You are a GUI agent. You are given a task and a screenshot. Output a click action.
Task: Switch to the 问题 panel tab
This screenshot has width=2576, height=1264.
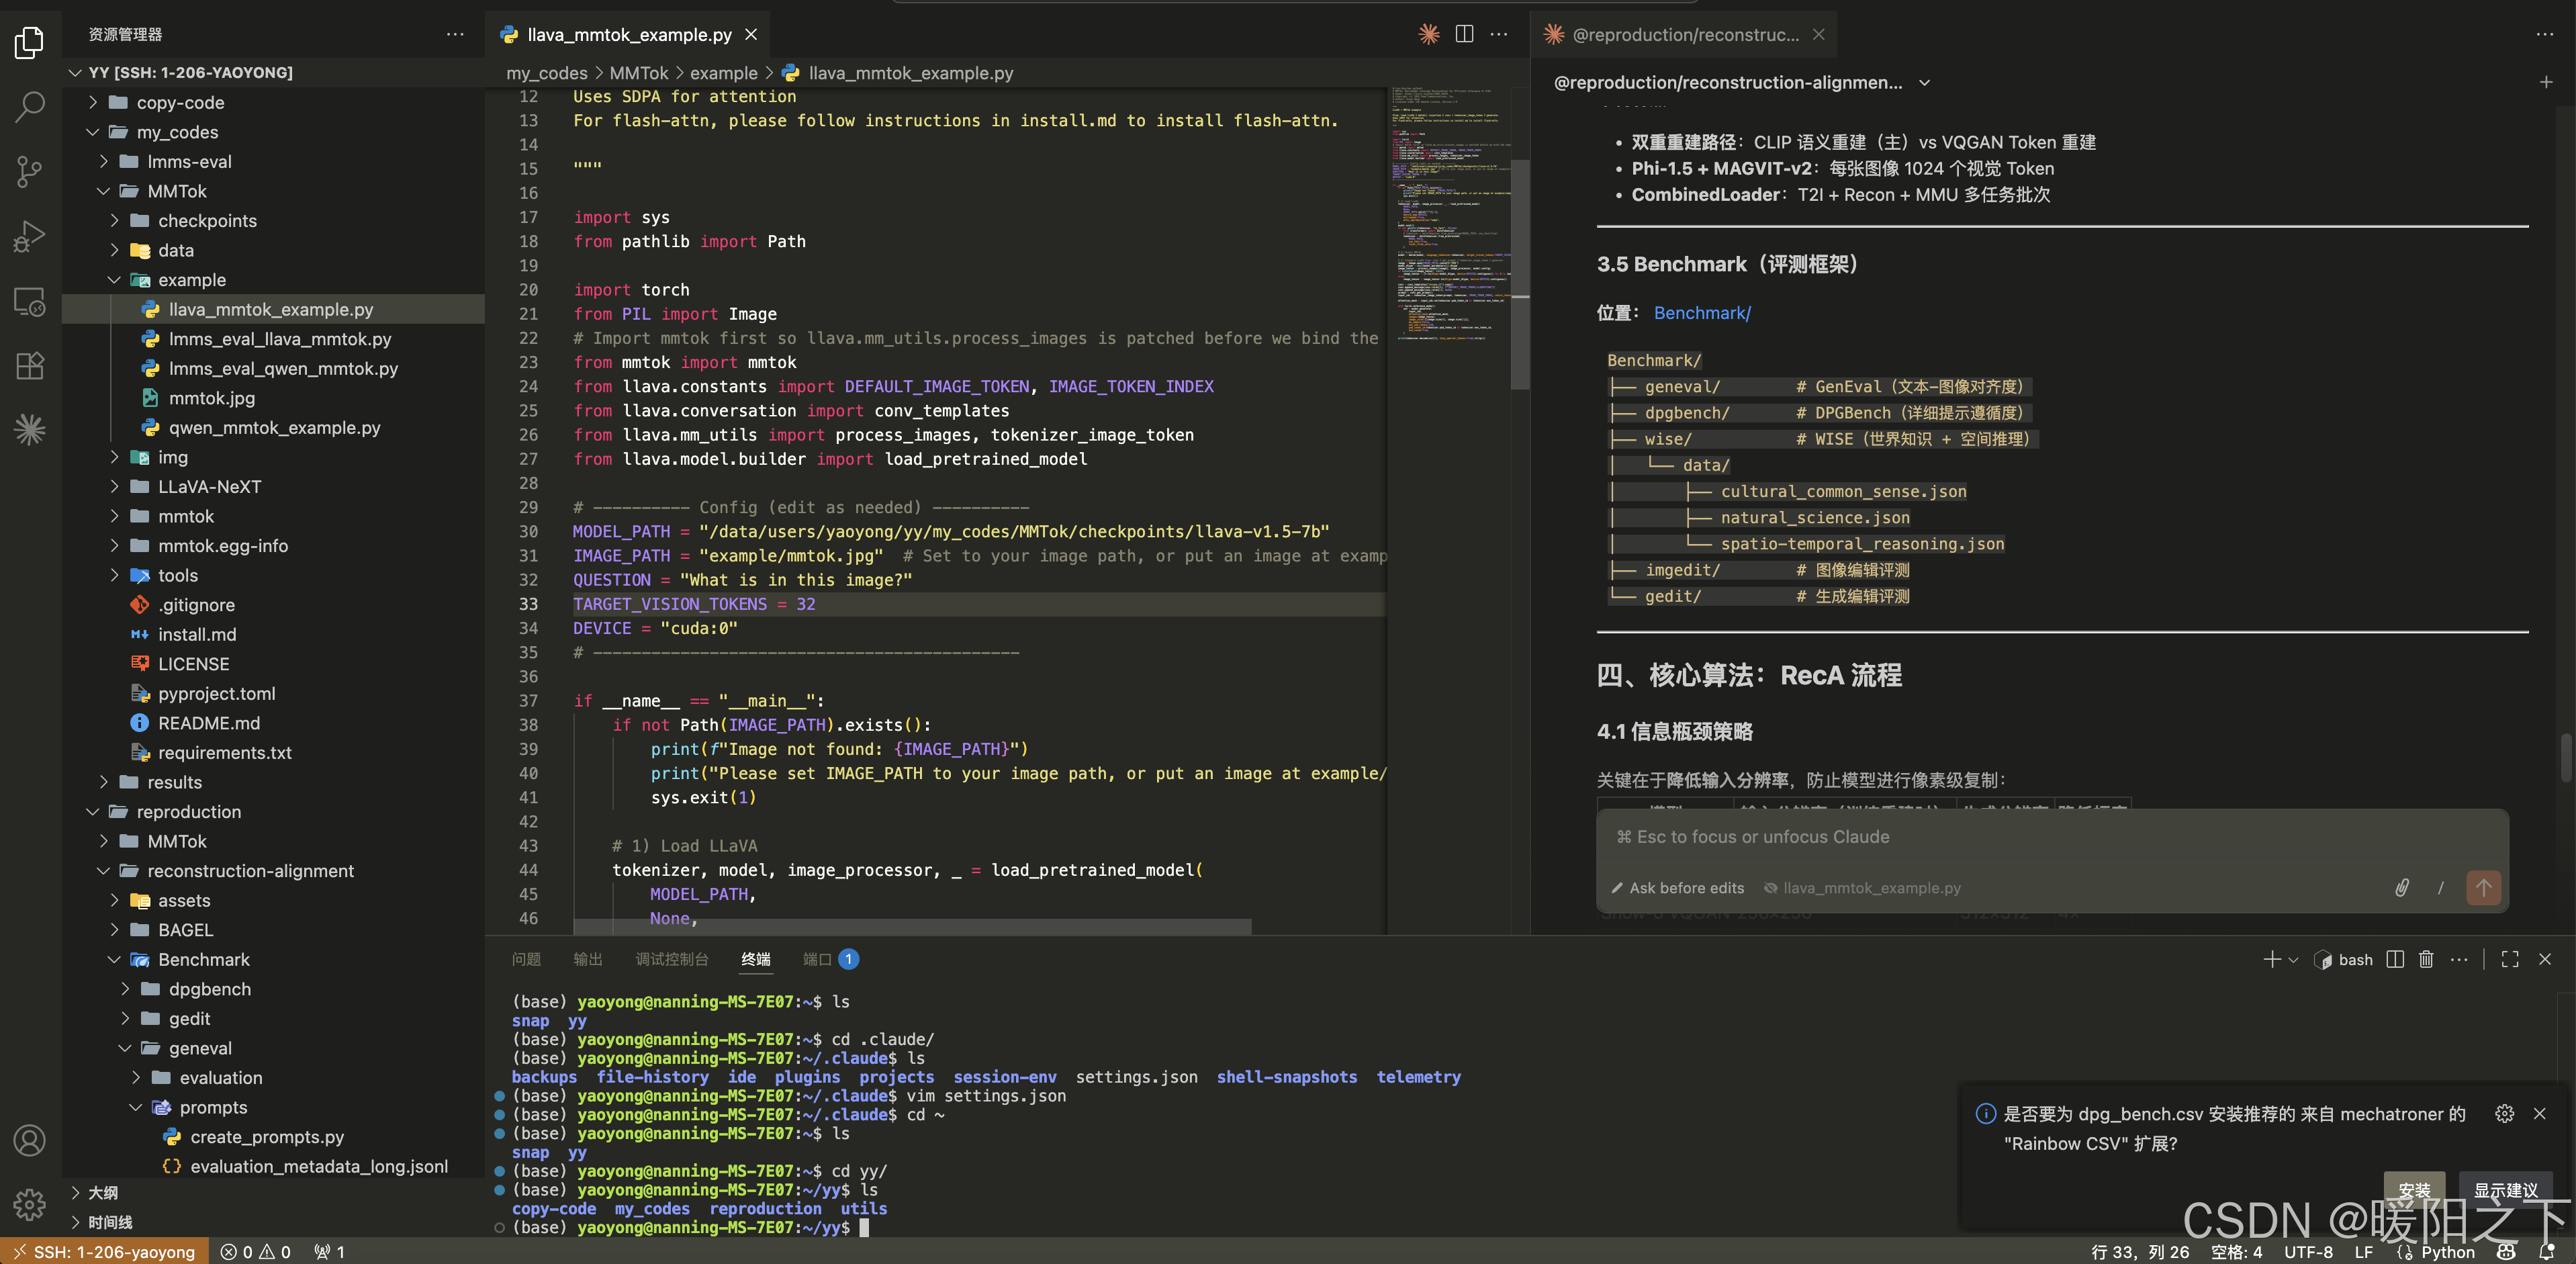[526, 960]
